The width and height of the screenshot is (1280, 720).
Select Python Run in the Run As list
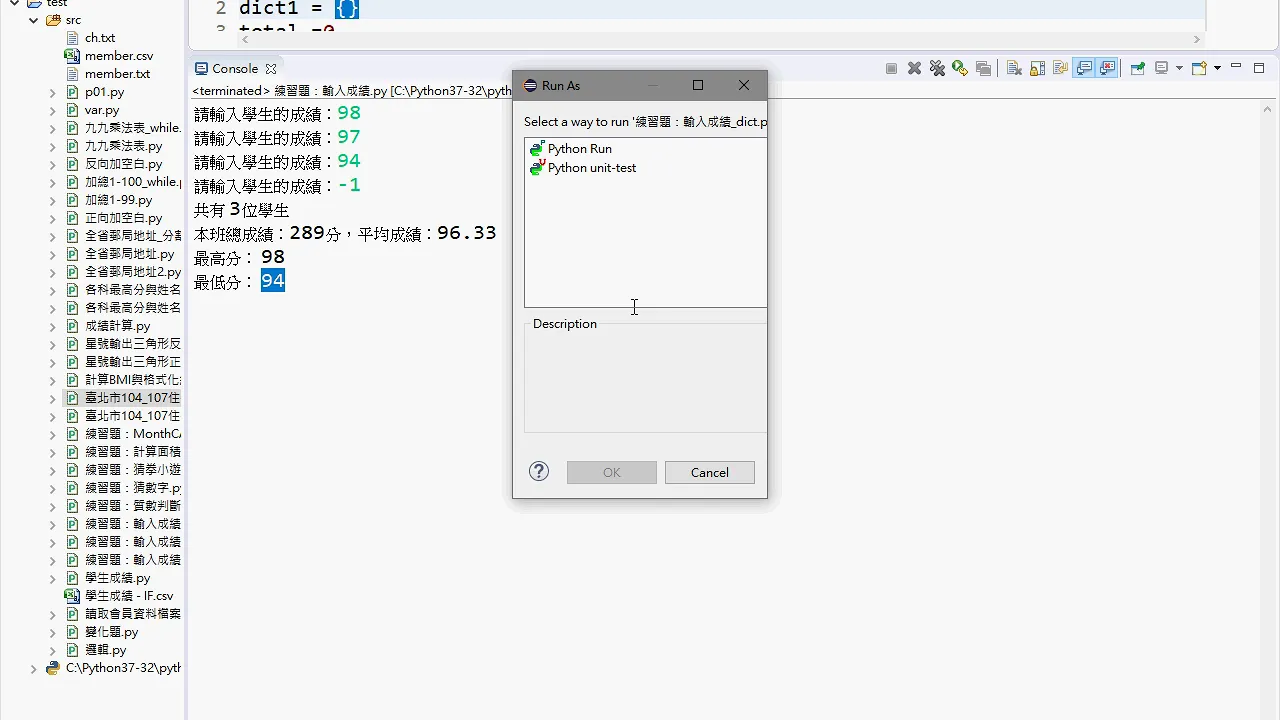579,148
